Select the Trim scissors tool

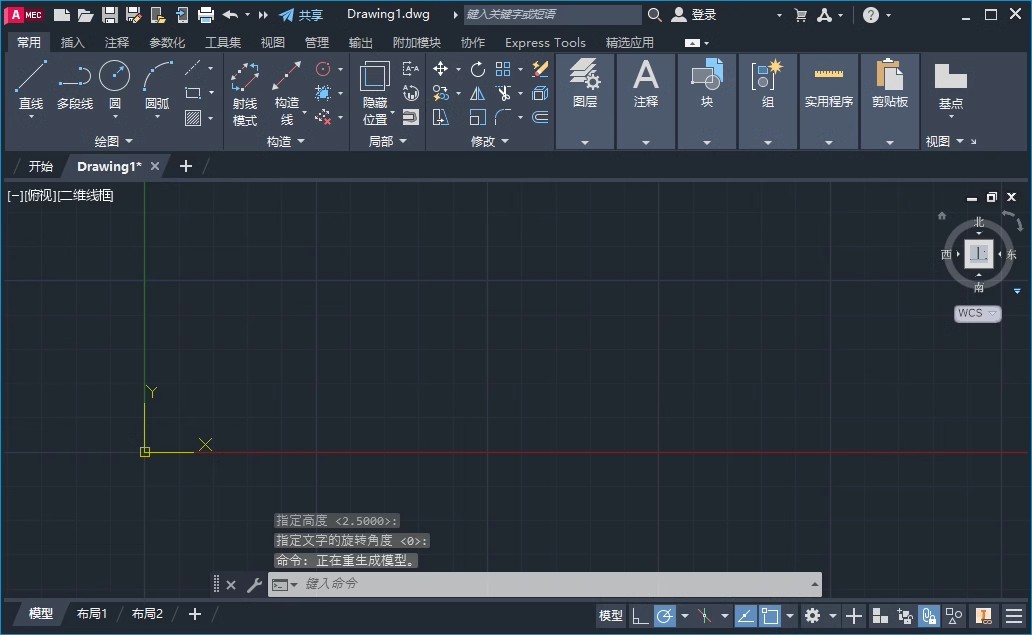[x=503, y=93]
